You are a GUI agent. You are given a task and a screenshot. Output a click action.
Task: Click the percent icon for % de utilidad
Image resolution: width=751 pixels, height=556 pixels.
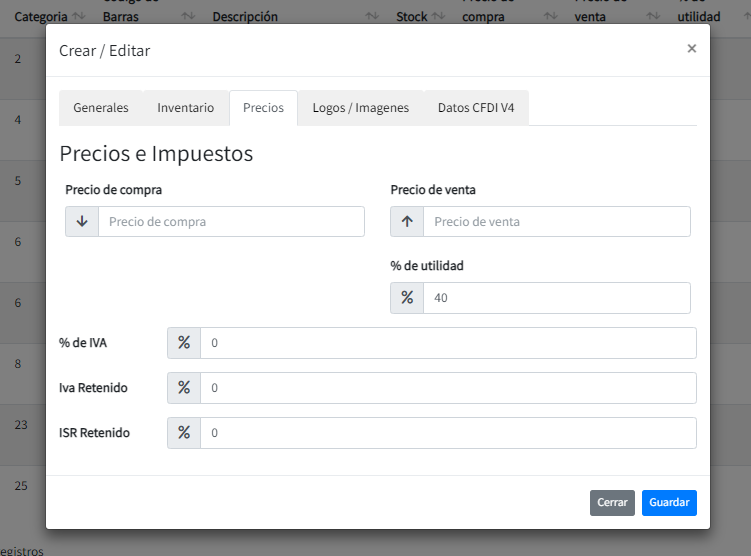tap(407, 297)
